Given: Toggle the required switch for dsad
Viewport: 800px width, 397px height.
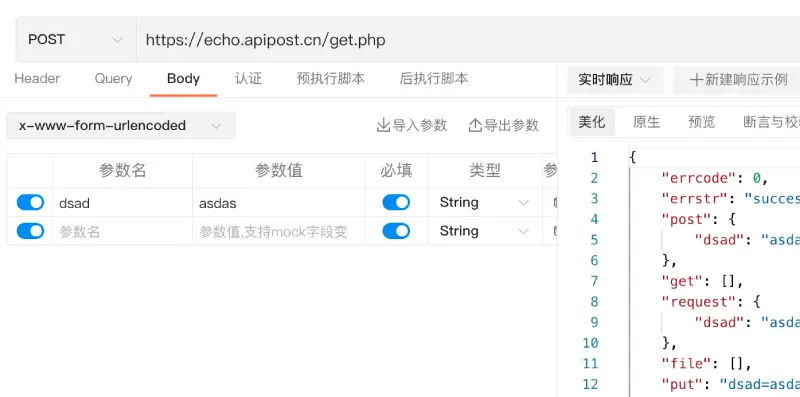Looking at the screenshot, I should click(396, 203).
